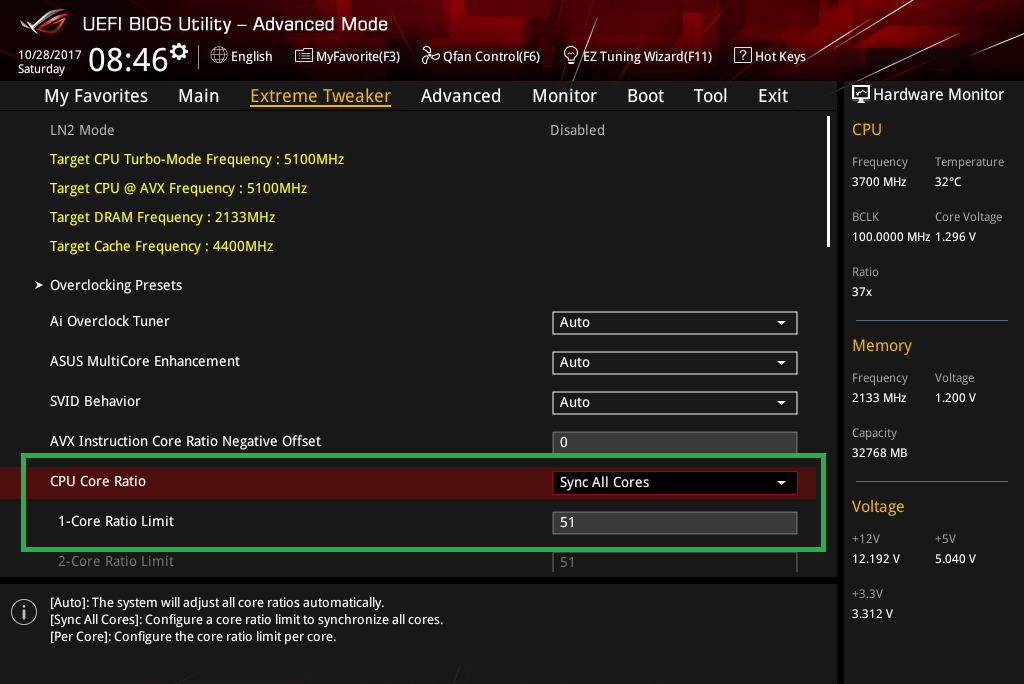Click the '[Auto]' help text line
The width and height of the screenshot is (1024, 684).
click(x=217, y=602)
